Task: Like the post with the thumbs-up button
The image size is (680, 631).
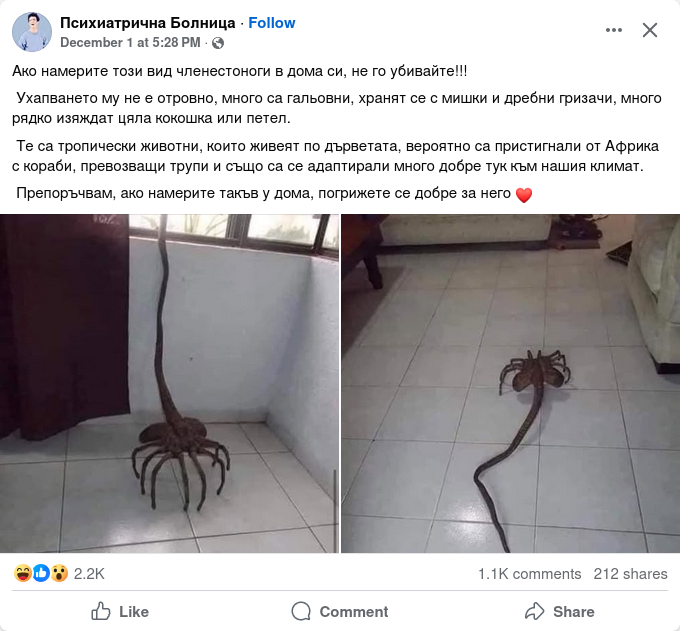Action: point(120,611)
